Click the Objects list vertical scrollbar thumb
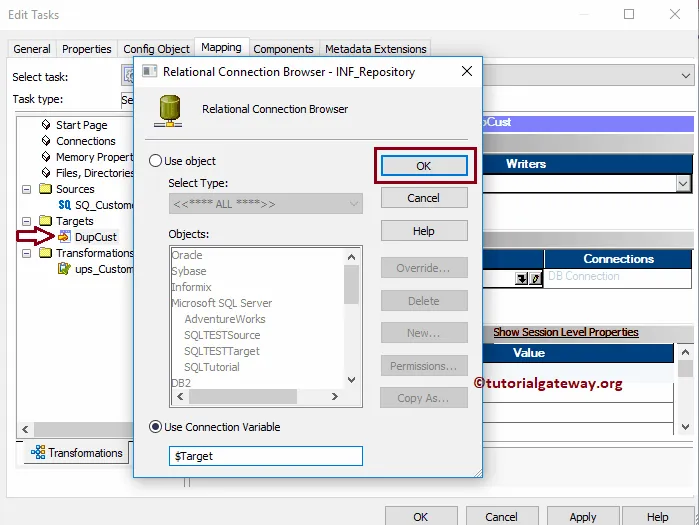Image resolution: width=699 pixels, height=525 pixels. tap(351, 284)
